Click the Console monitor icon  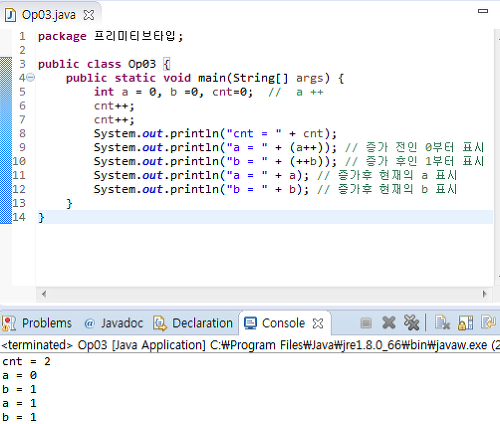[x=250, y=323]
